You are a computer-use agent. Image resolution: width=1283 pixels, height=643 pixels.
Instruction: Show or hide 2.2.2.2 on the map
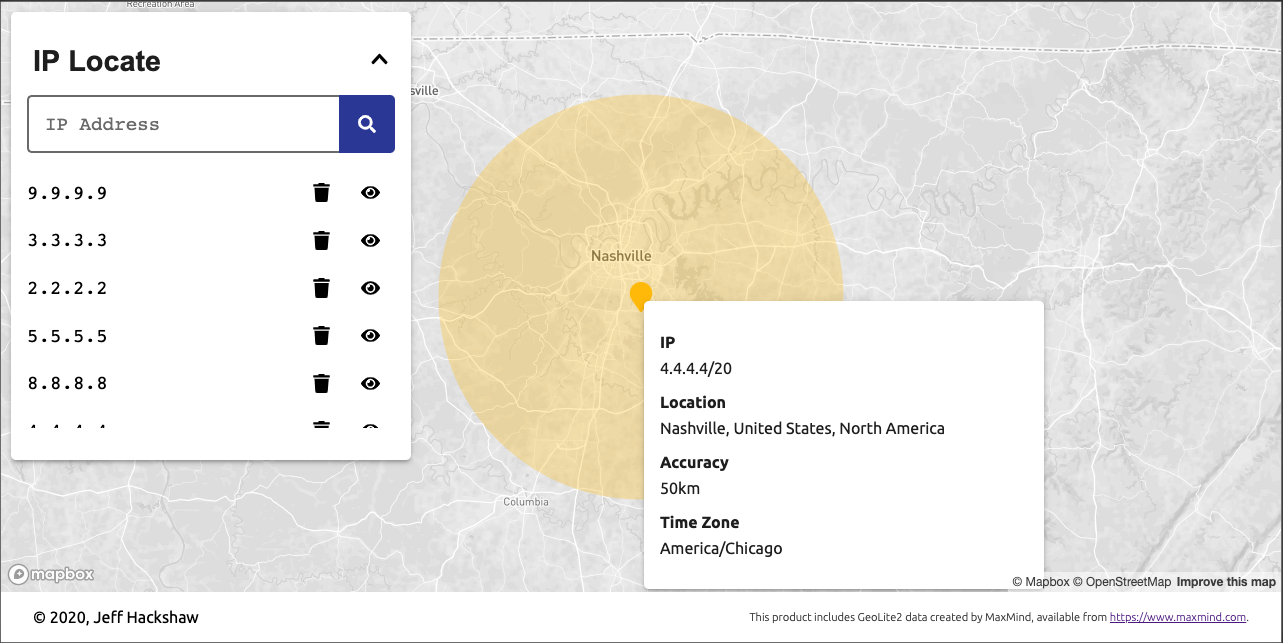click(x=370, y=289)
